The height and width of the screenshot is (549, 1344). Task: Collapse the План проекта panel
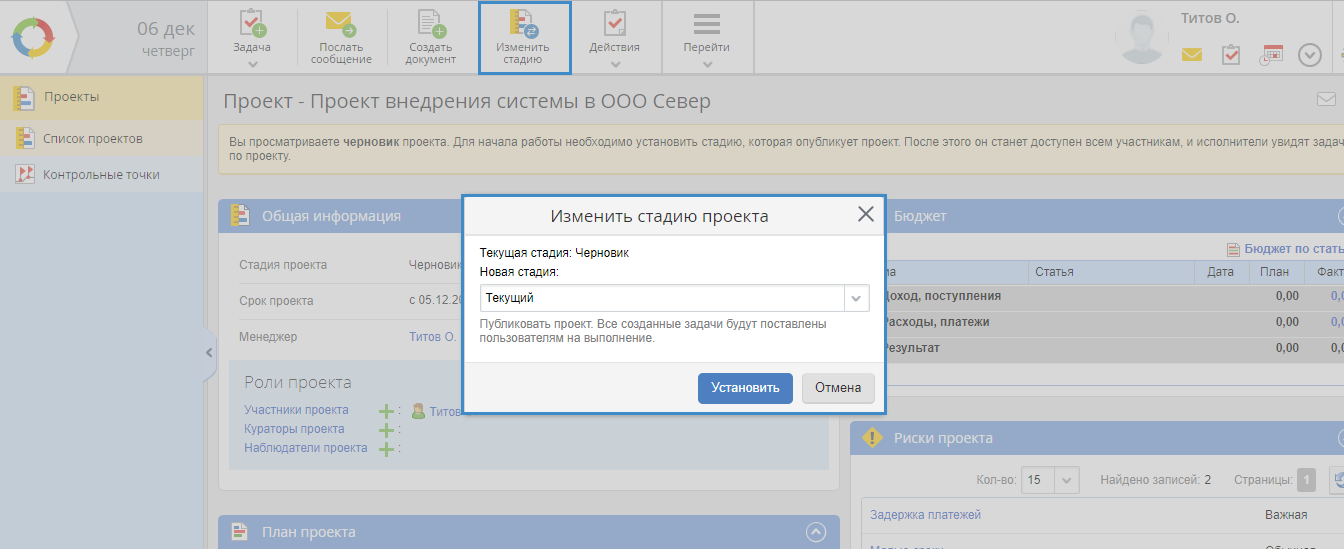(x=817, y=532)
